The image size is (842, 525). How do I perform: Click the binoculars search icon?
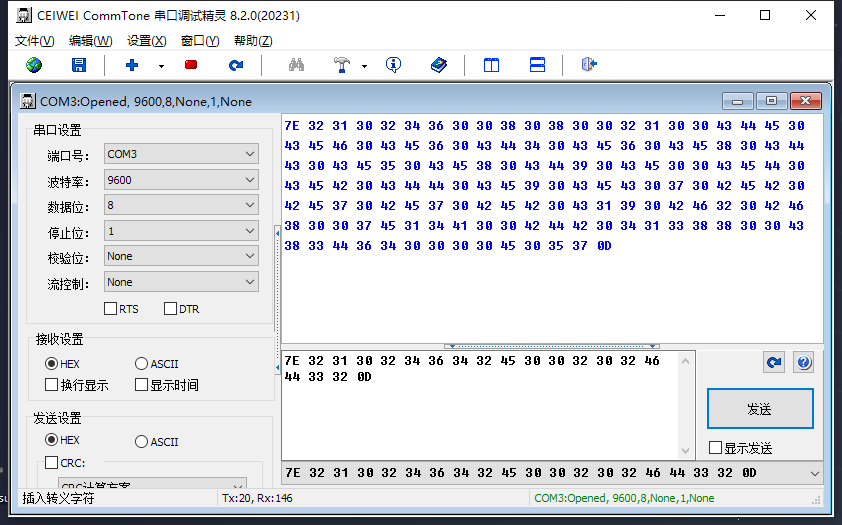coord(296,65)
